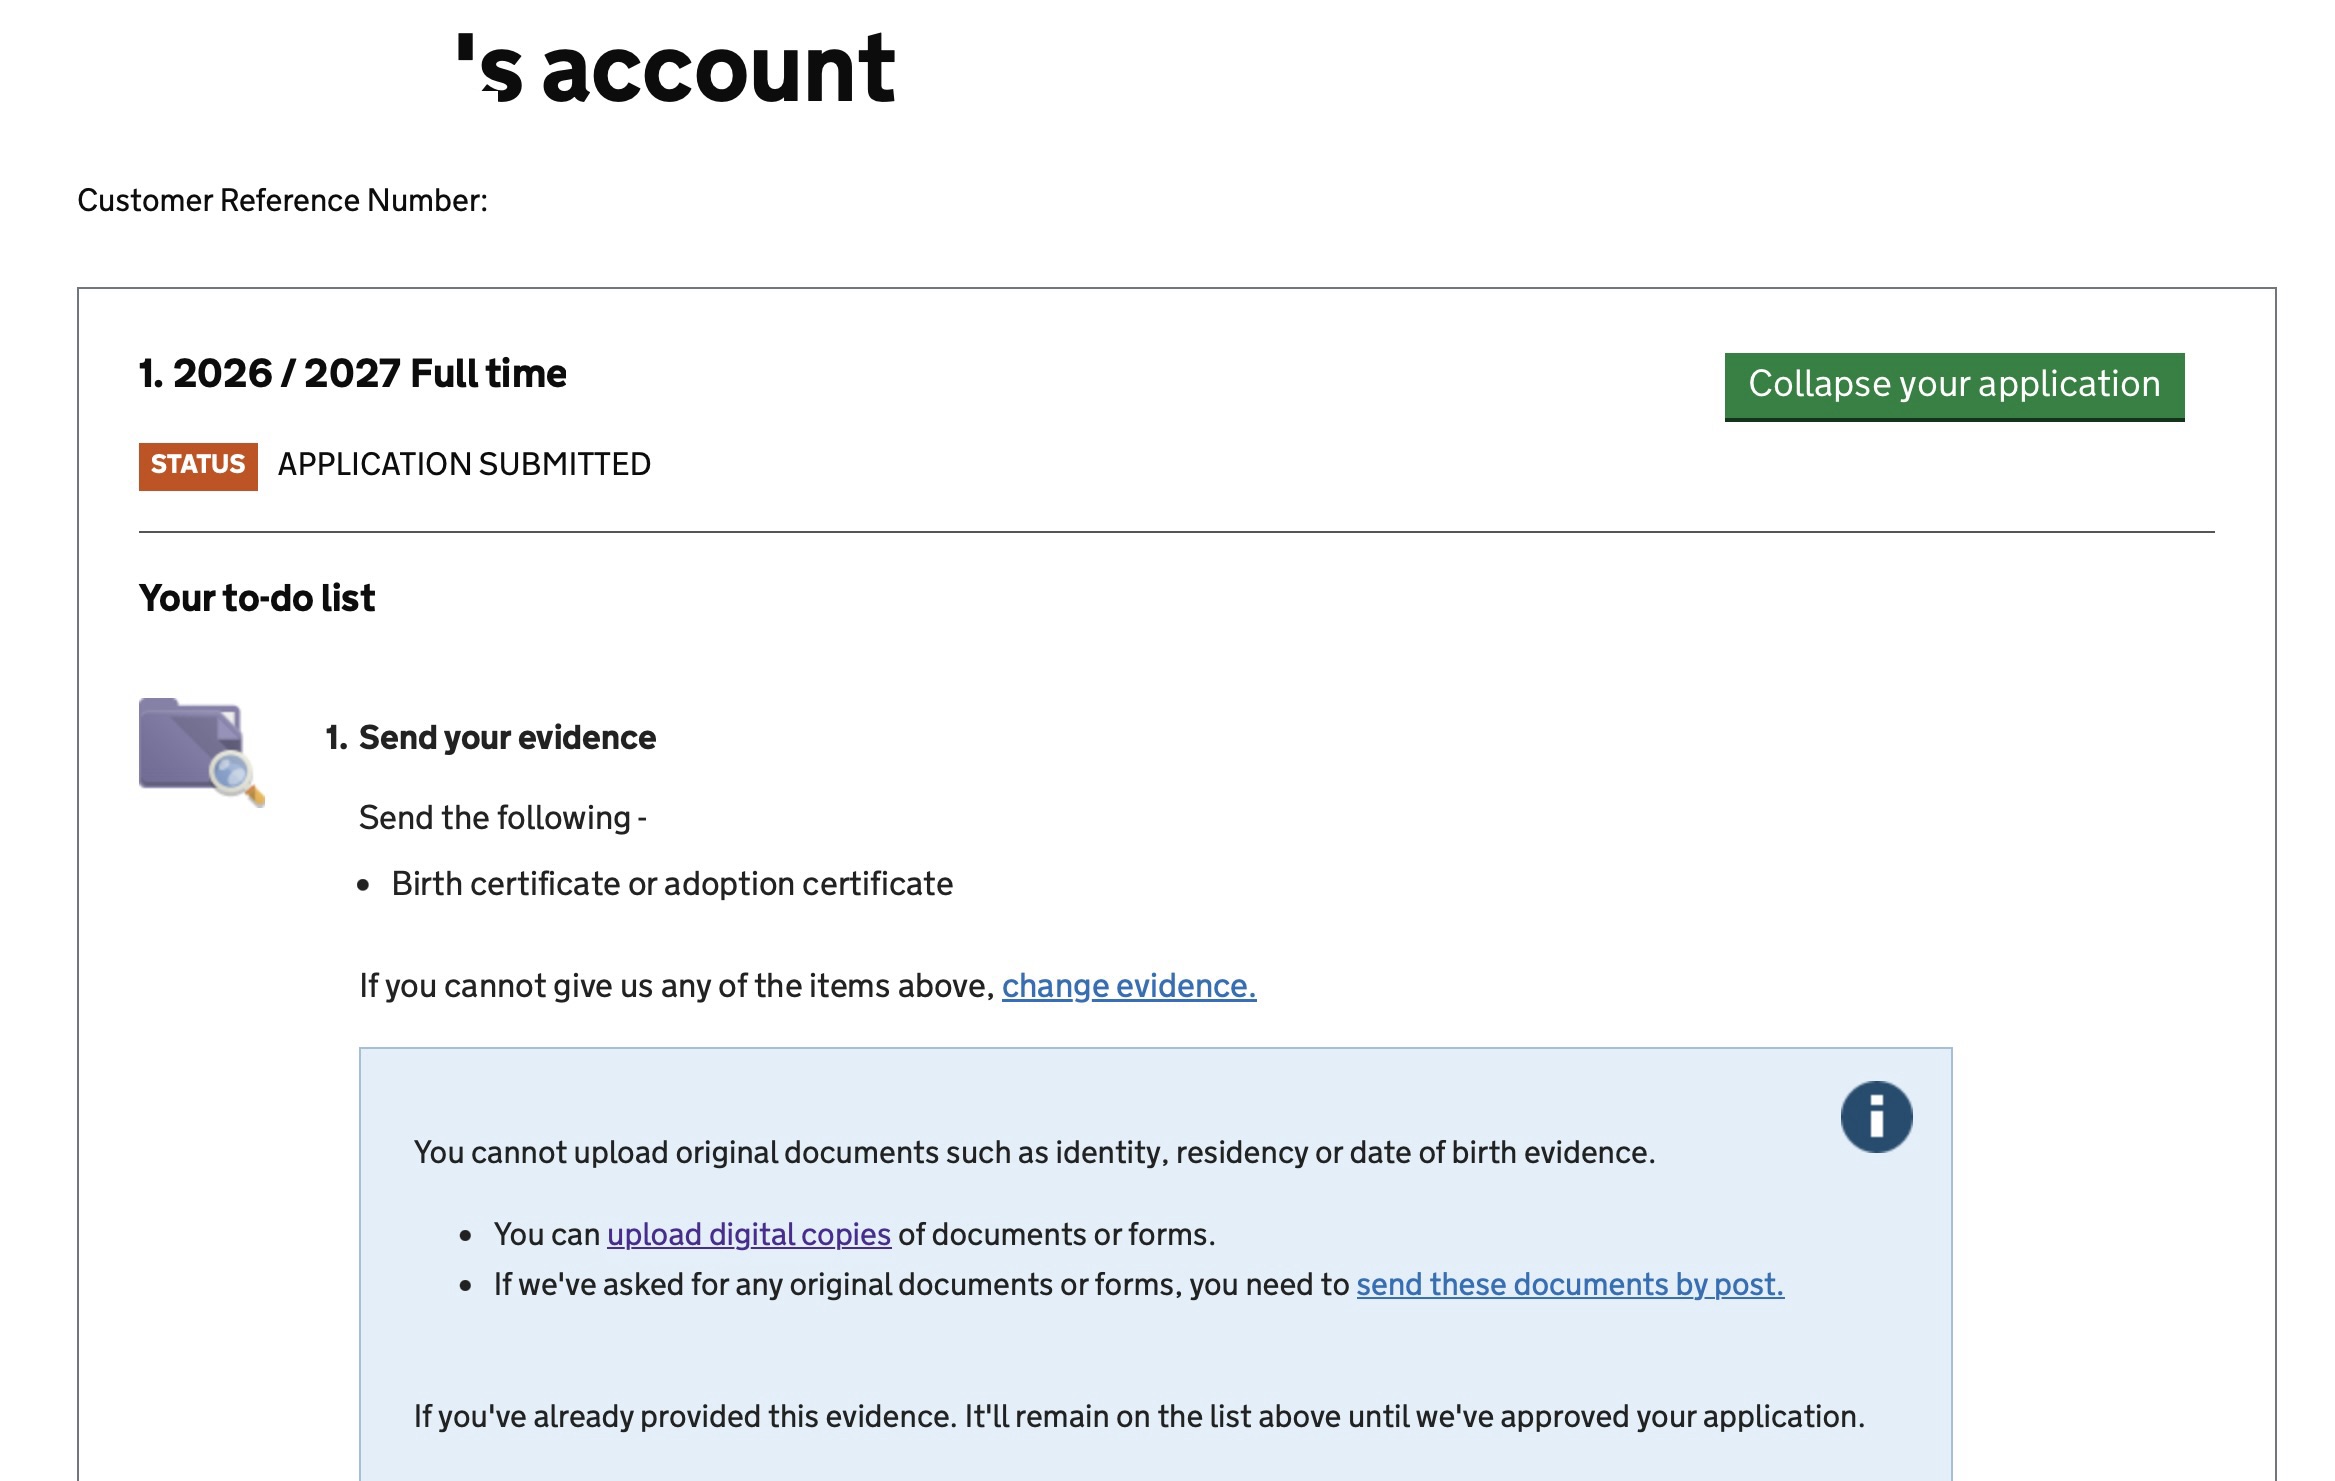This screenshot has height=1481, width=2335.
Task: Open the change evidence link
Action: click(1129, 986)
